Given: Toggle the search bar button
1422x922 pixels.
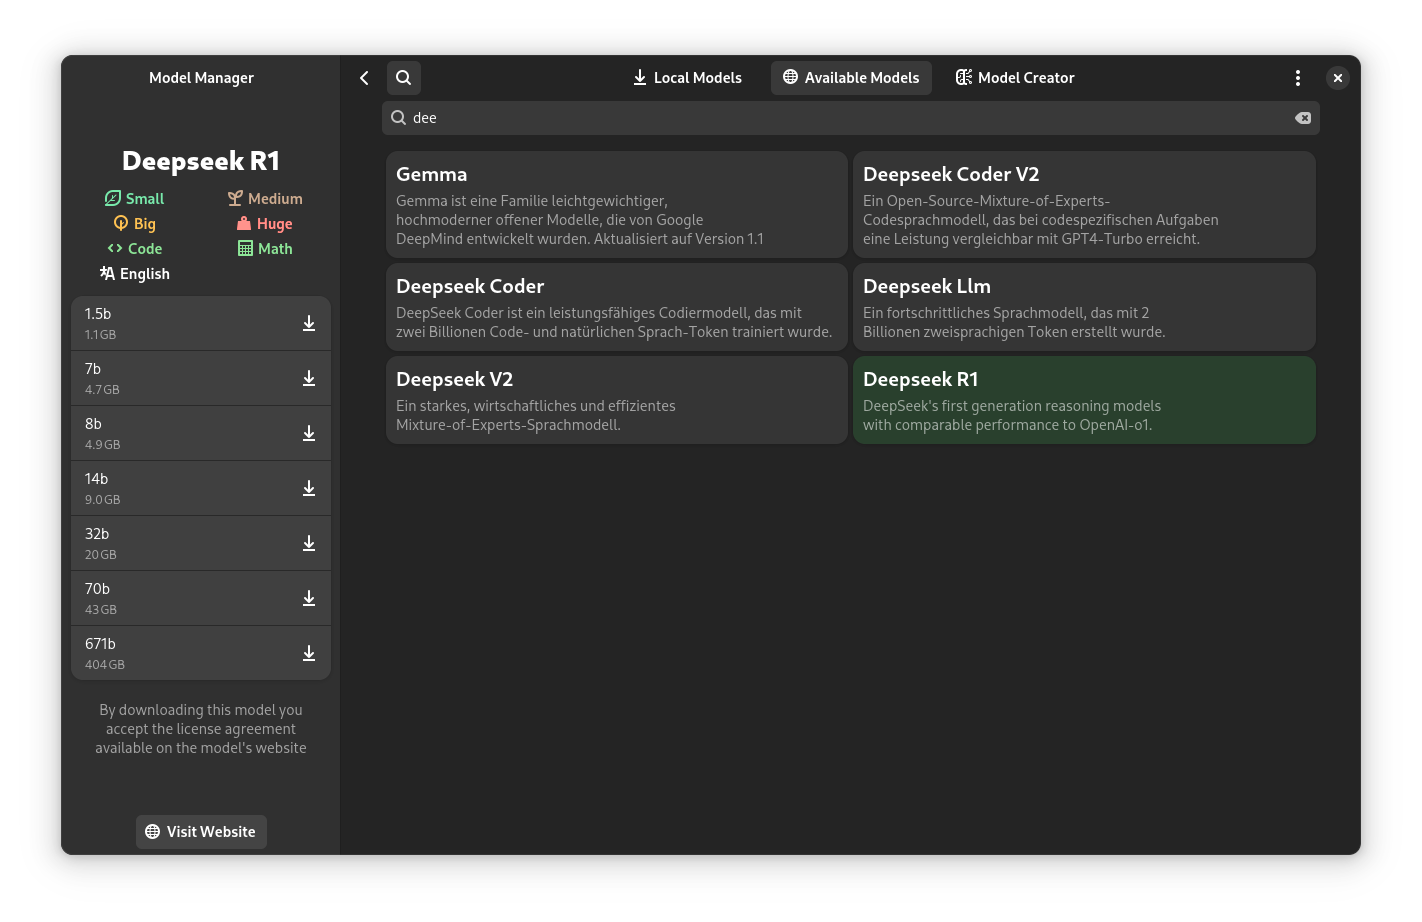Looking at the screenshot, I should point(403,78).
